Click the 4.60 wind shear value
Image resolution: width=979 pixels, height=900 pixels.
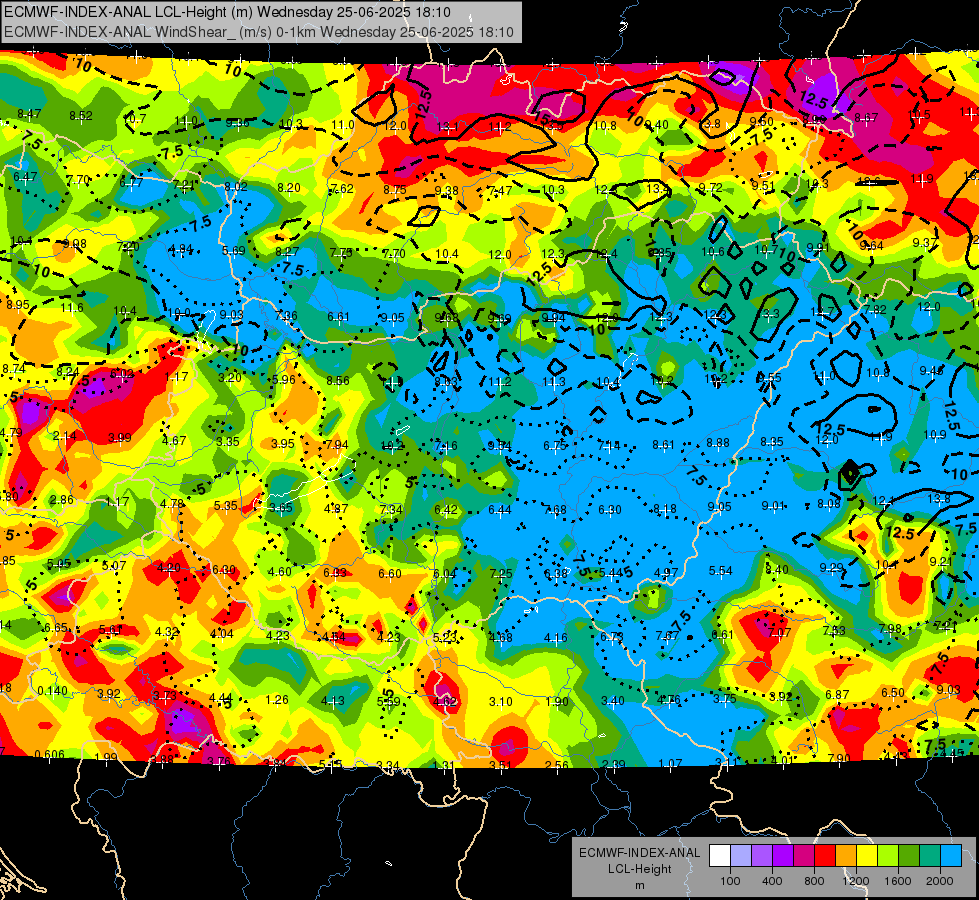[x=280, y=571]
